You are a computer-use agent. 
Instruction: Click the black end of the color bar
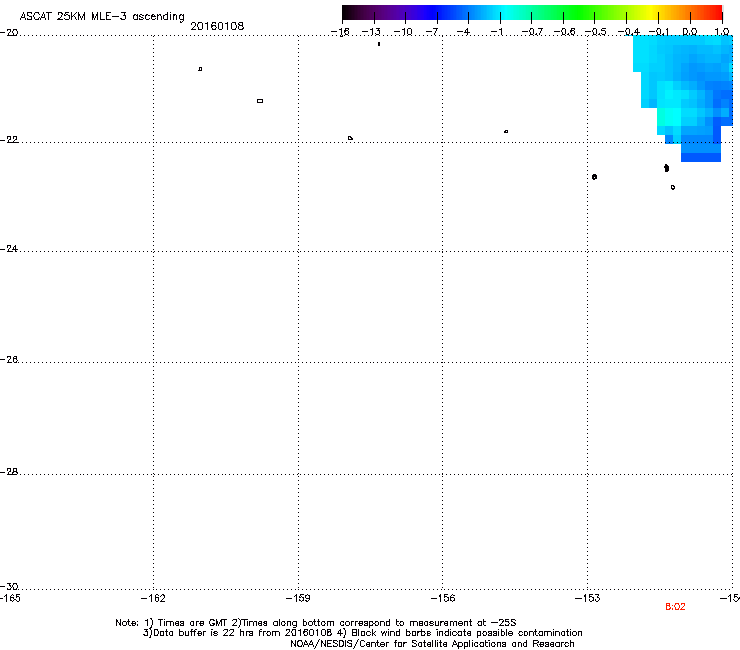point(349,12)
